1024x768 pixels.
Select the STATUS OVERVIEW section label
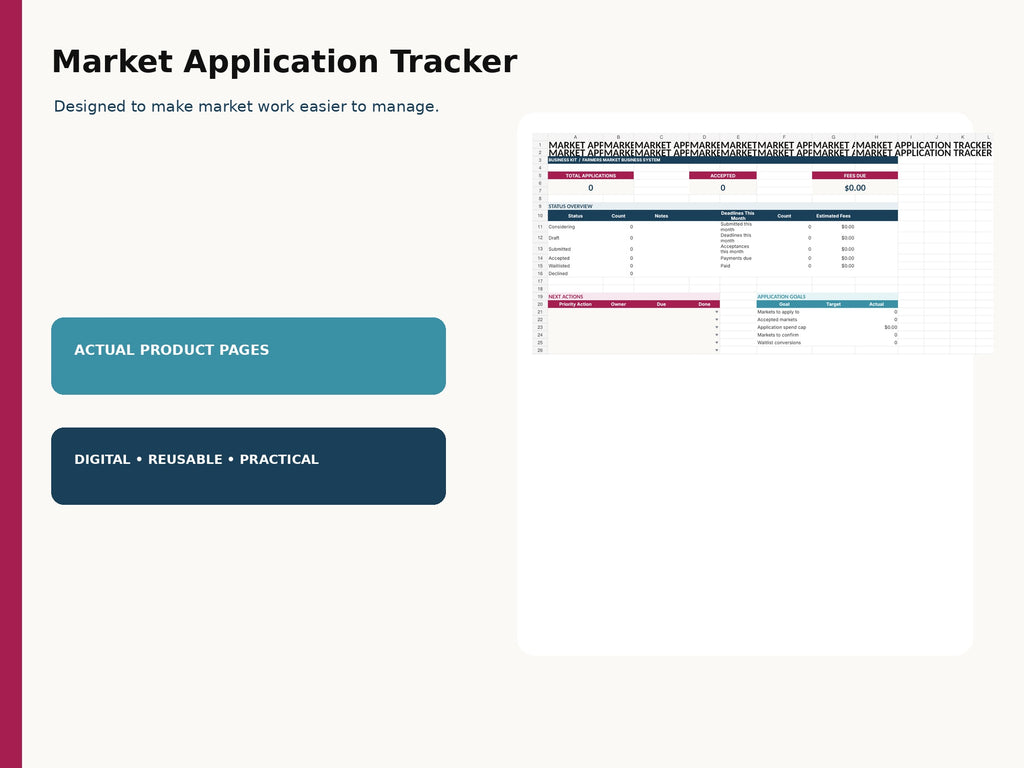point(570,206)
